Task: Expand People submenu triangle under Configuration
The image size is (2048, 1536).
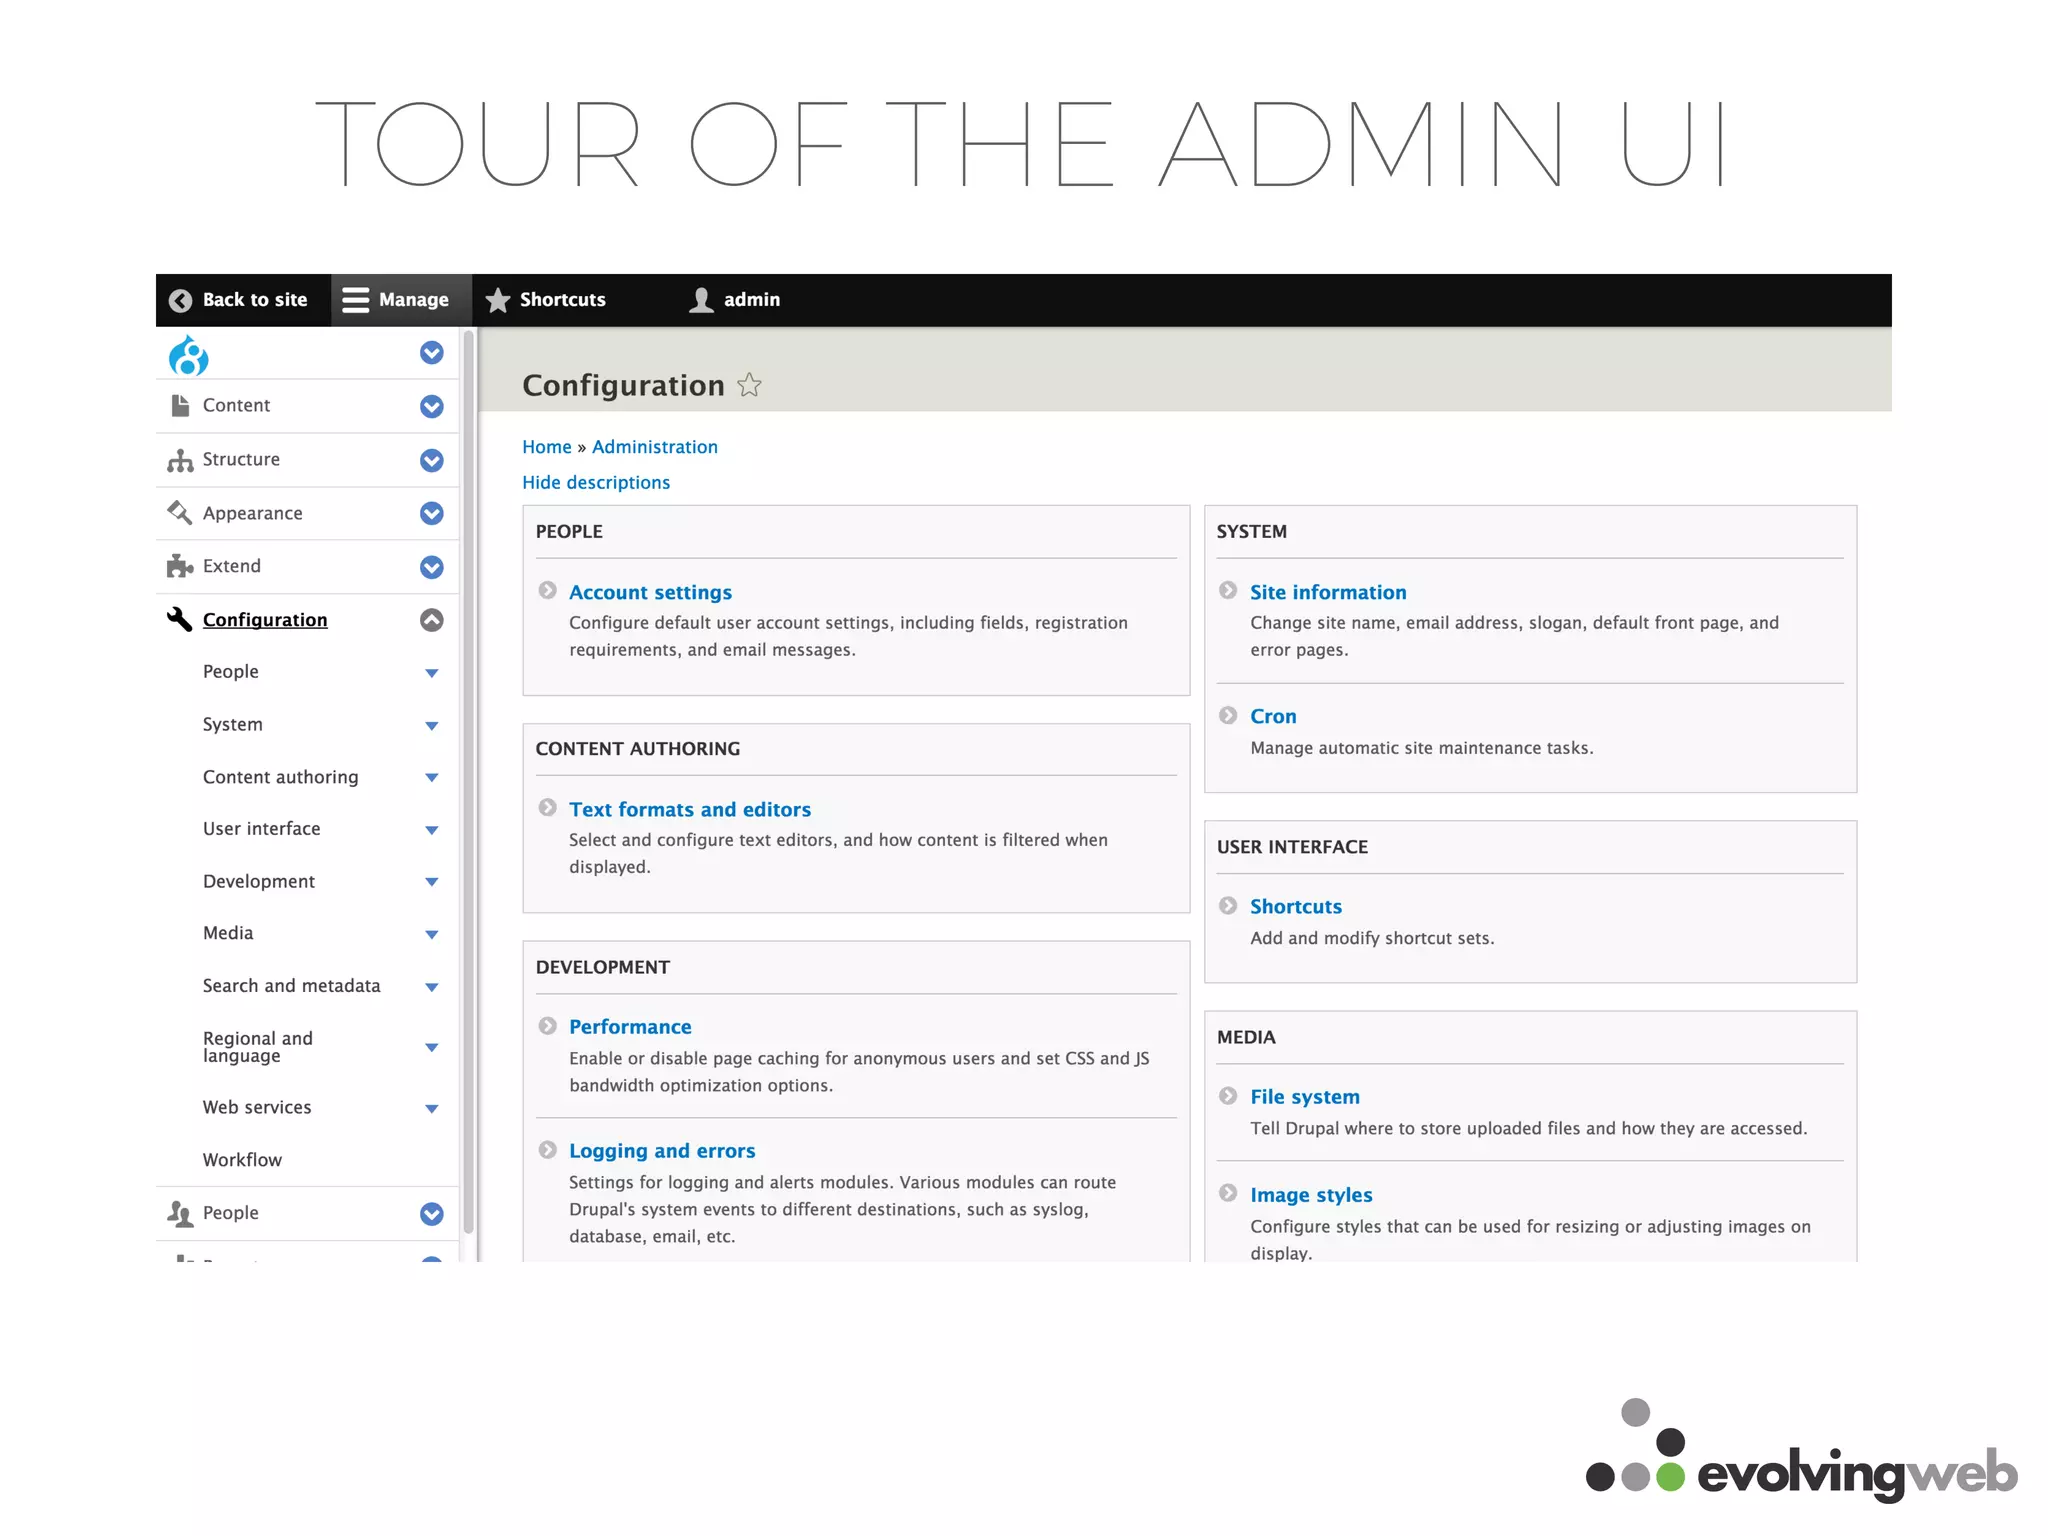Action: pos(431,673)
